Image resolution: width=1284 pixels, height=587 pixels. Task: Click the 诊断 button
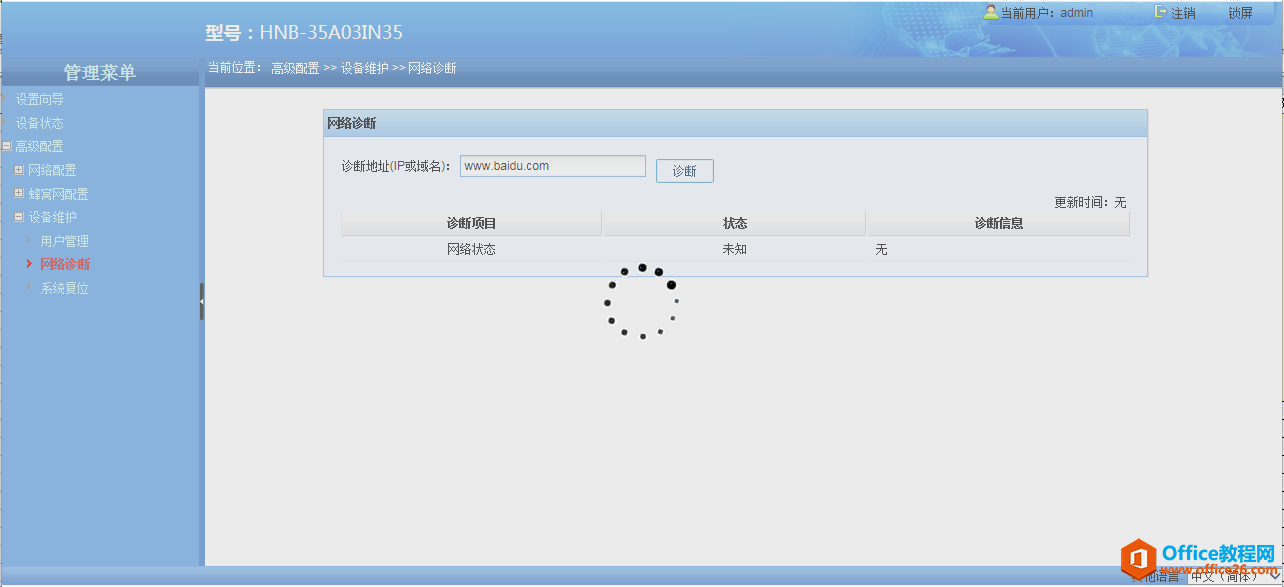coord(684,171)
